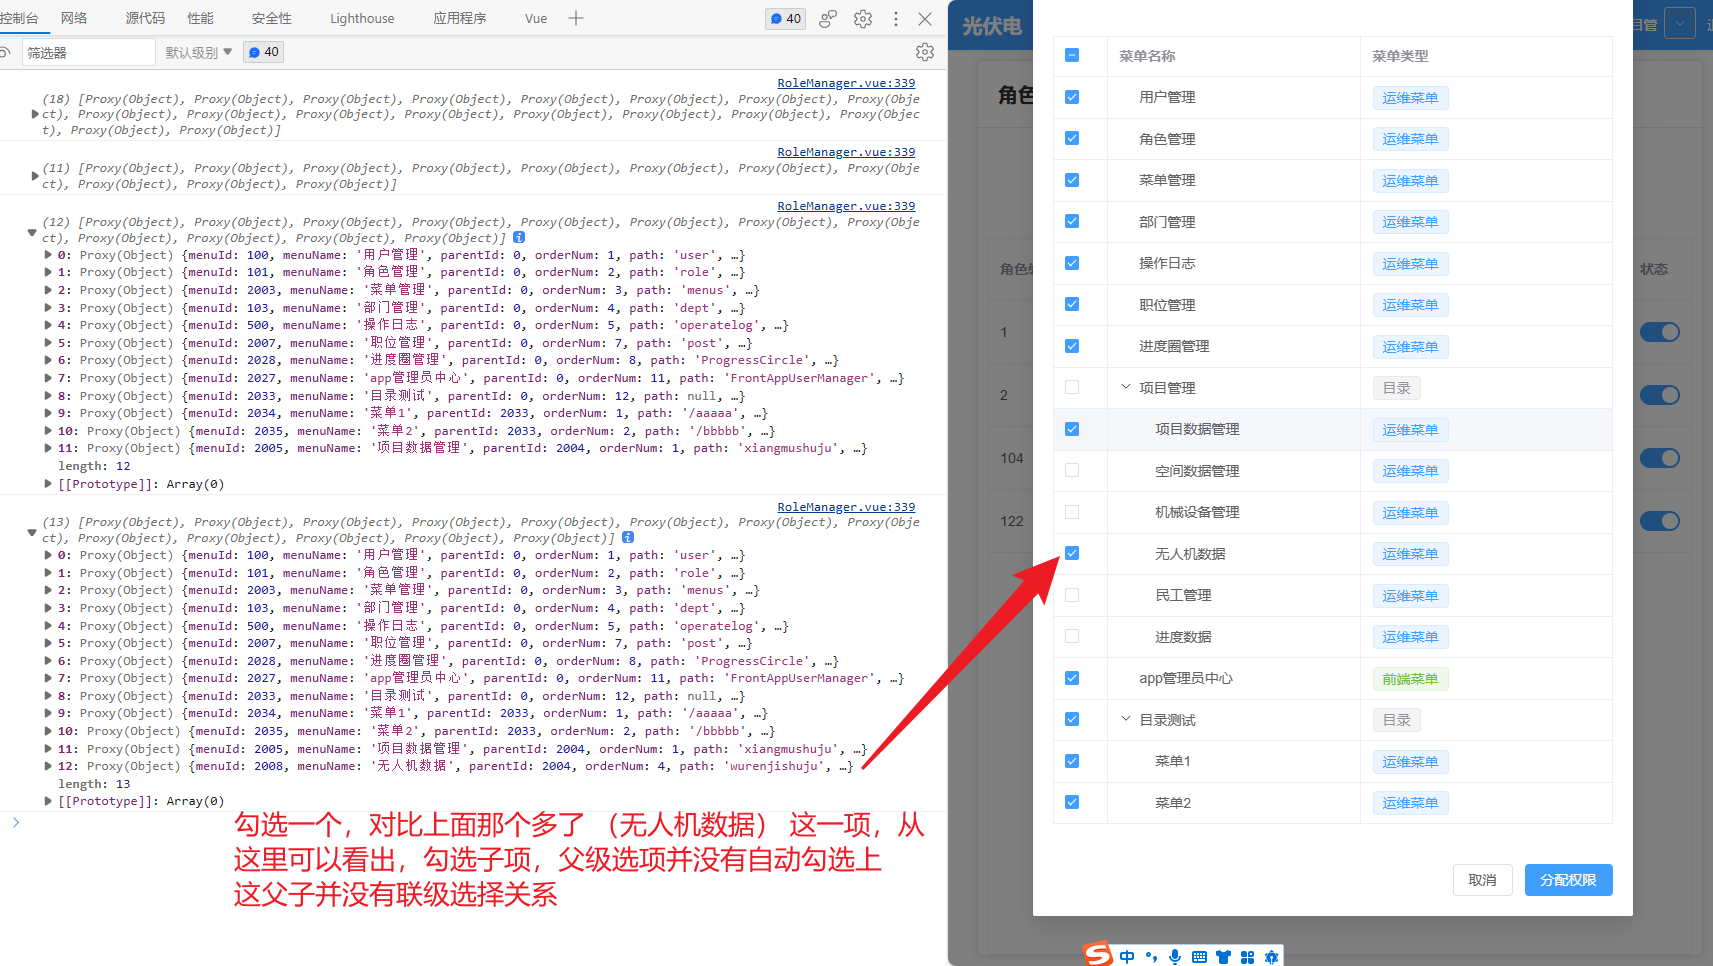This screenshot has width=1713, height=966.
Task: Toggle Chinese/English mode '中' on IME bar
Action: pyautogui.click(x=1127, y=957)
